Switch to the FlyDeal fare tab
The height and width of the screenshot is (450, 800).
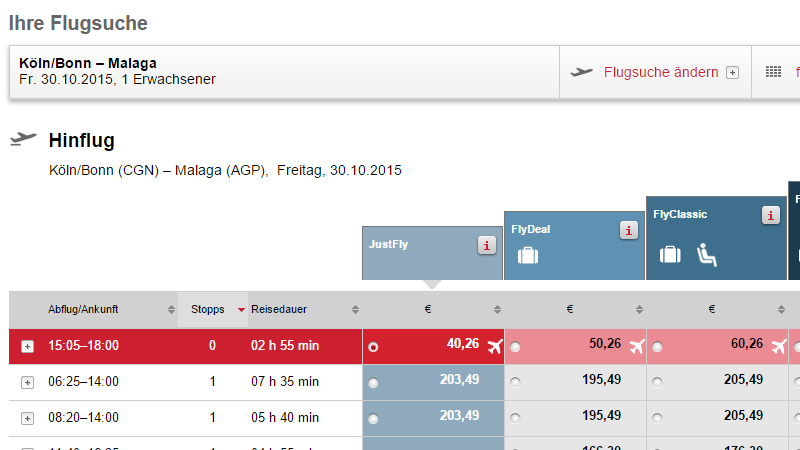point(574,245)
